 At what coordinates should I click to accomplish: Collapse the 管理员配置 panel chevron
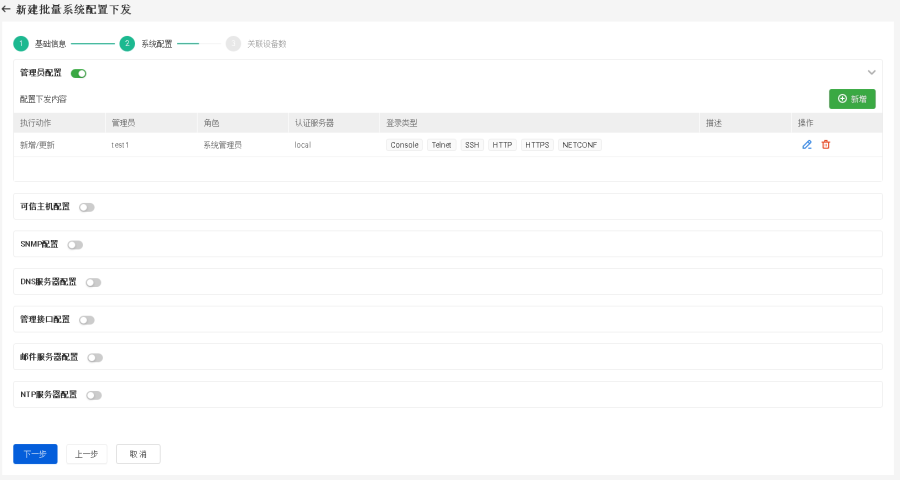tap(871, 73)
